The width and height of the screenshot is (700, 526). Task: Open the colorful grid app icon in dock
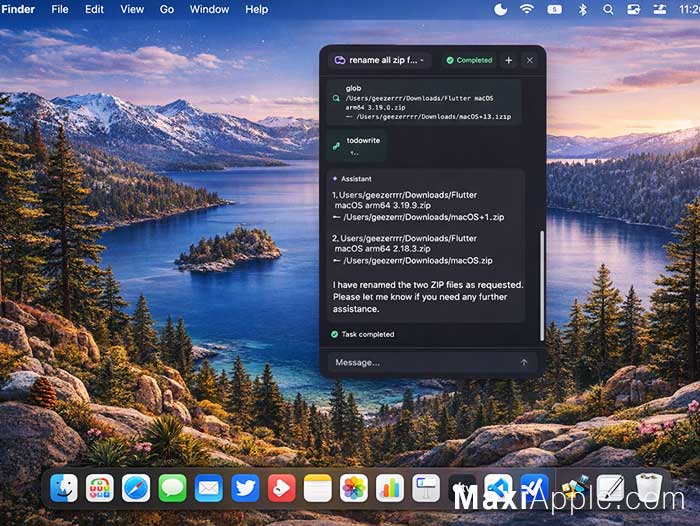pyautogui.click(x=100, y=488)
